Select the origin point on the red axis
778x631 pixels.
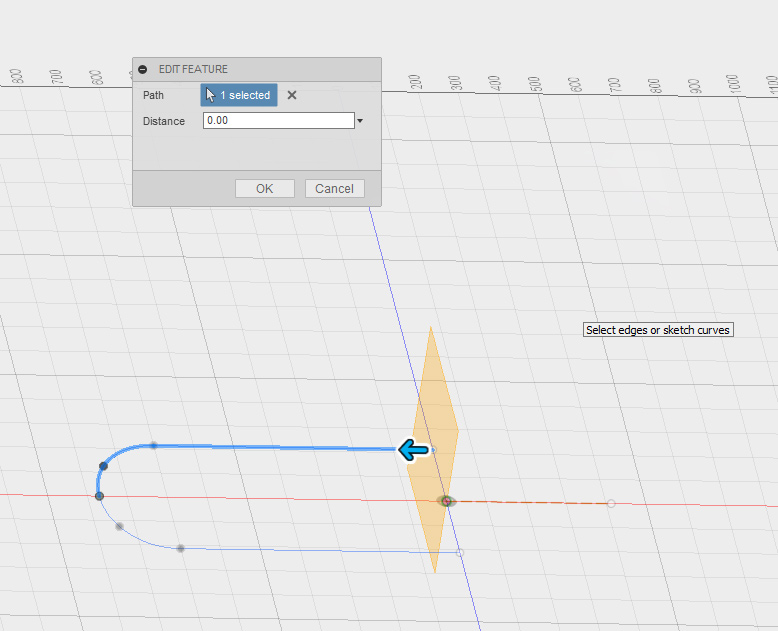446,501
